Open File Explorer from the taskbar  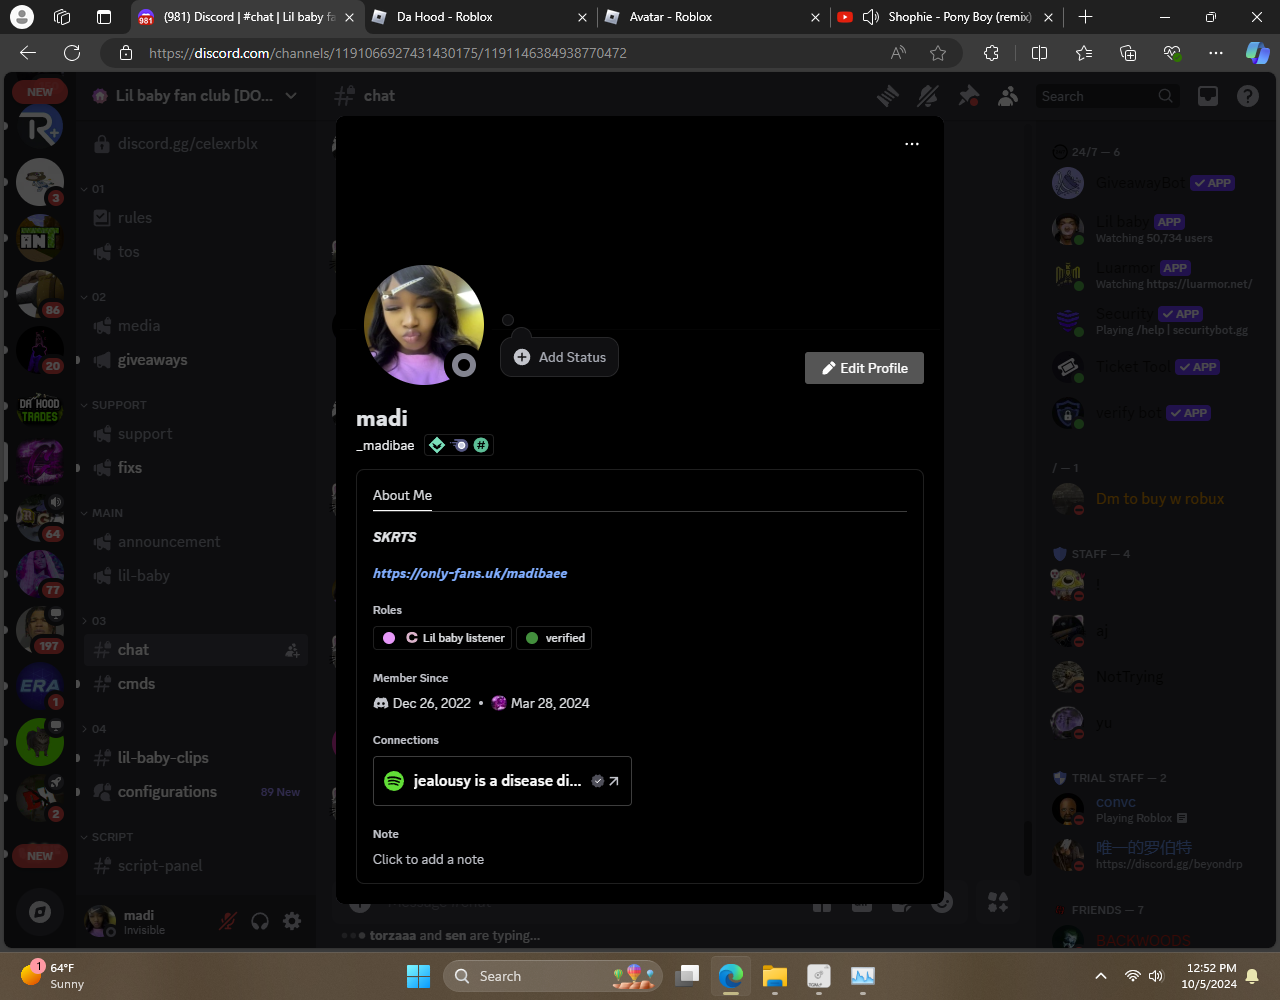775,976
